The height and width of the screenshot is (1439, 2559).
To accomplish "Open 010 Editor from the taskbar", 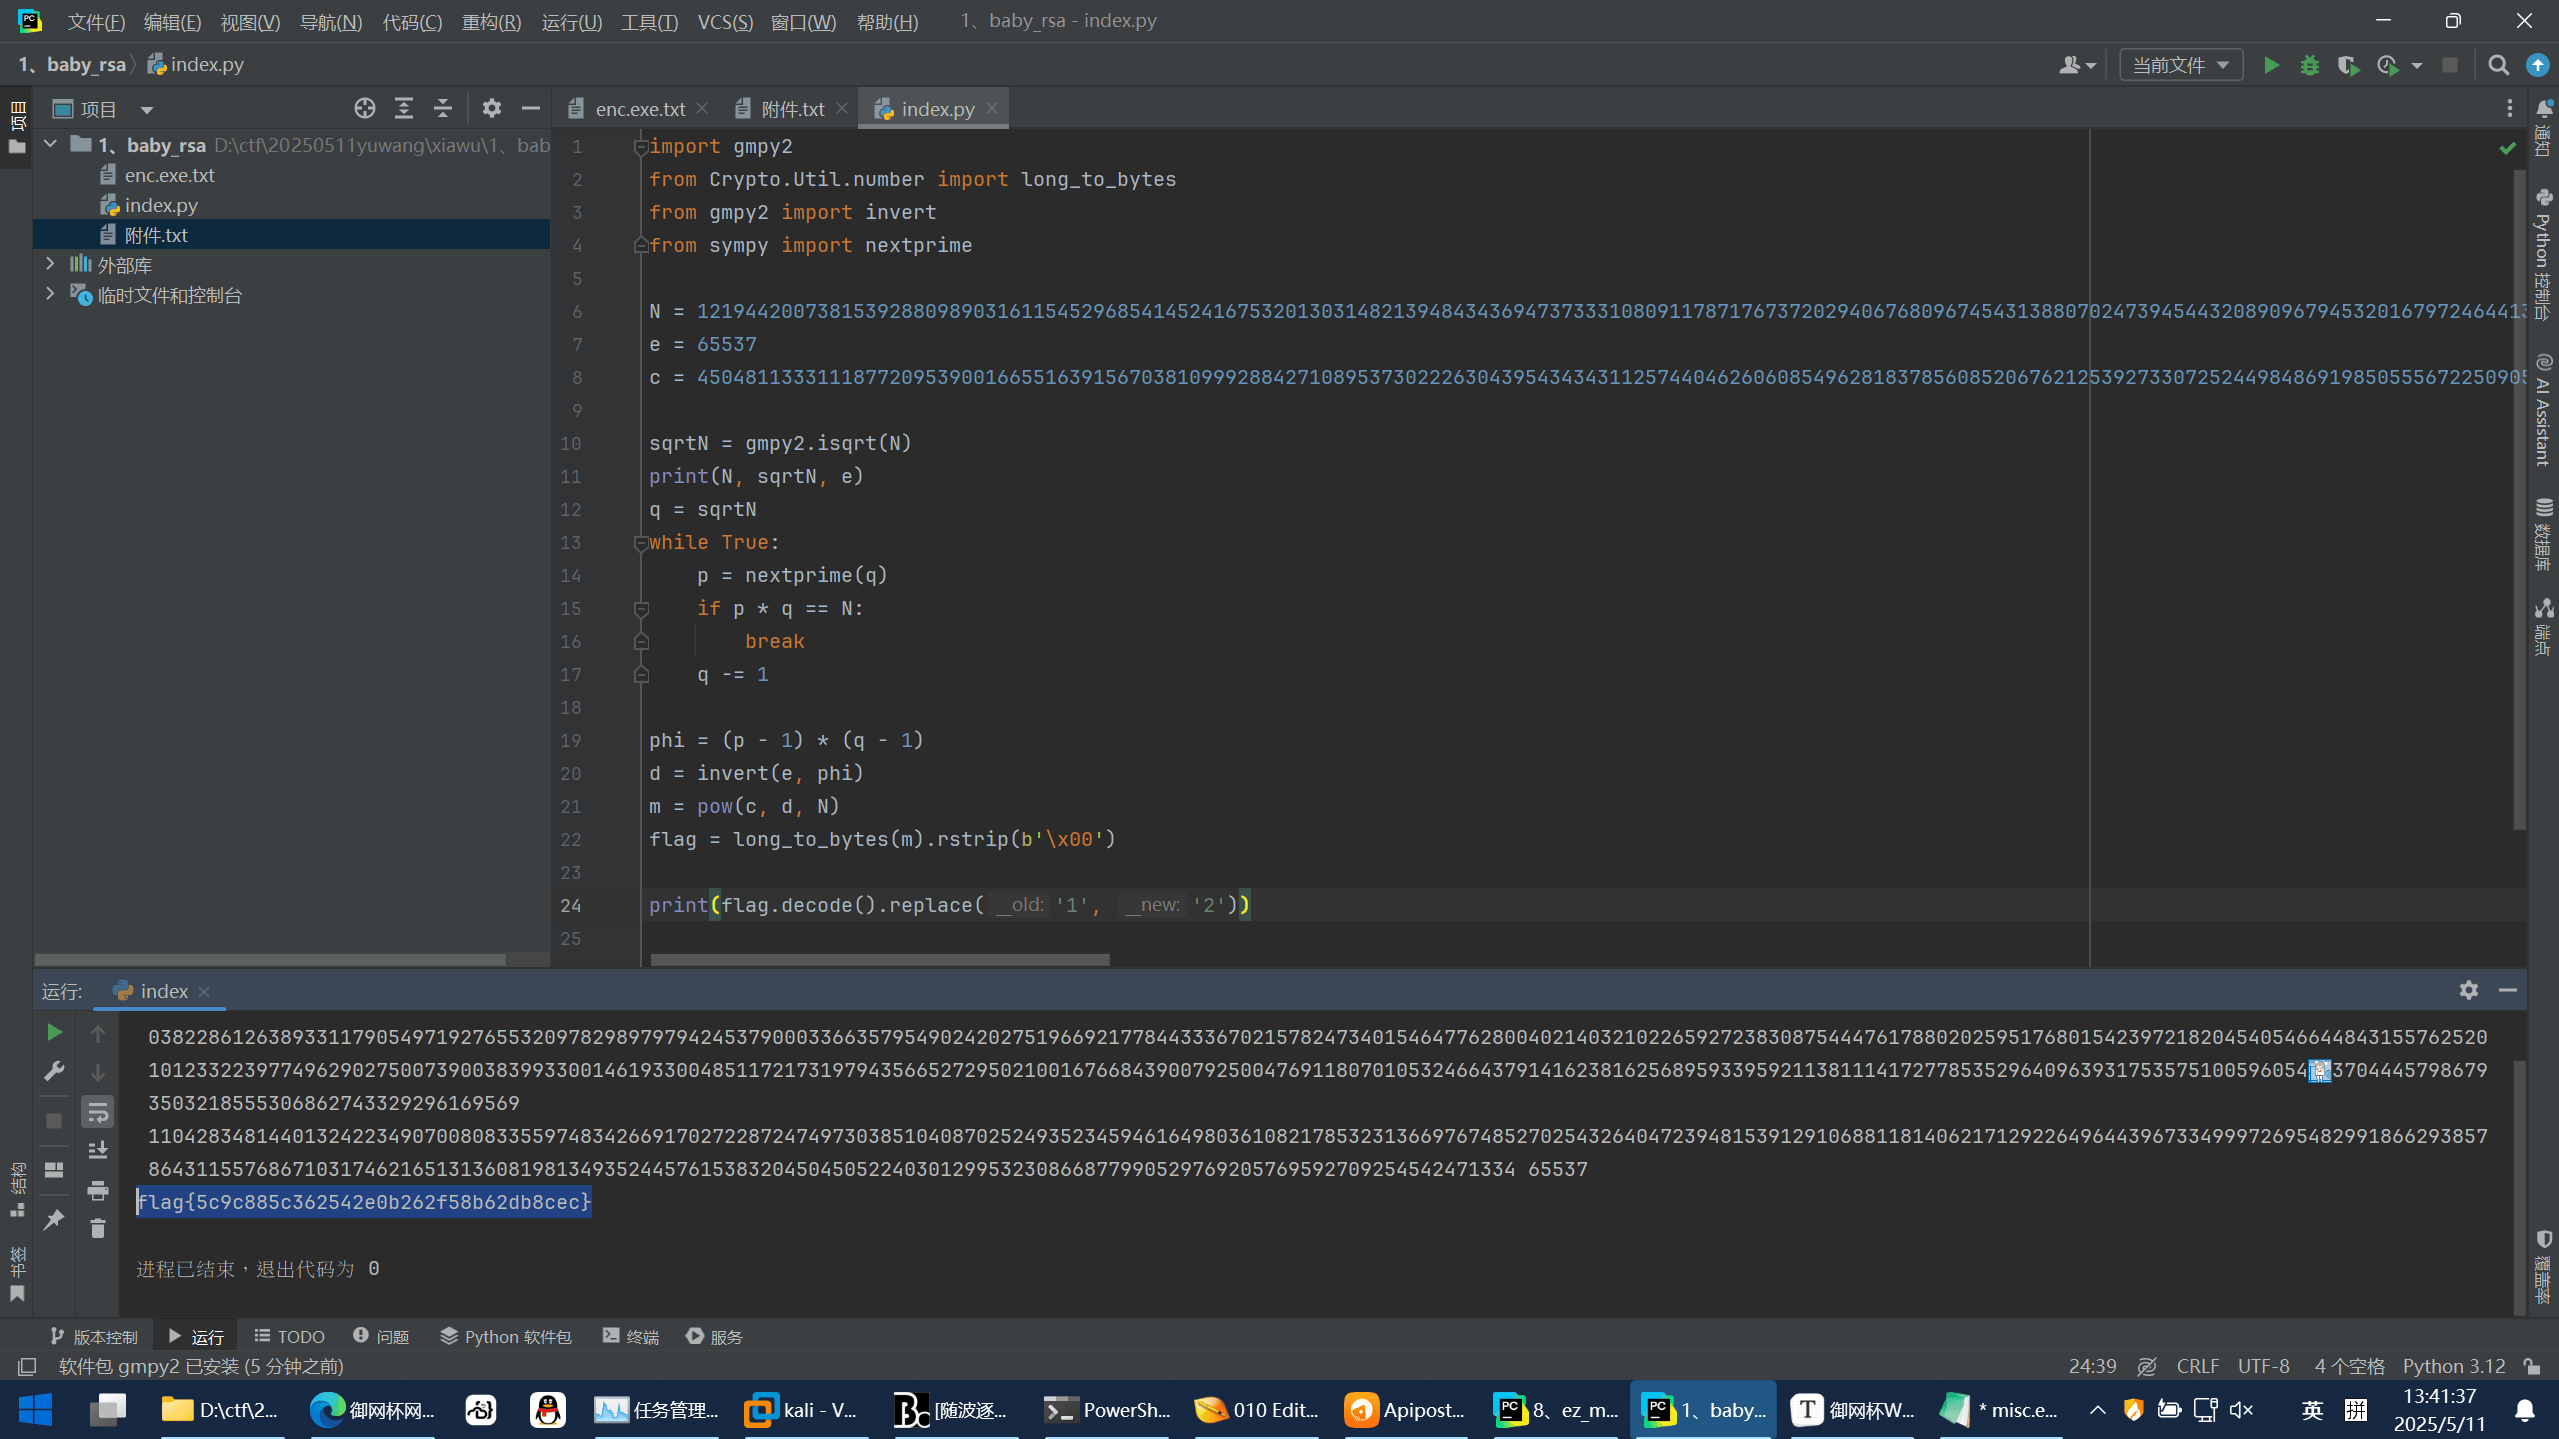I will coord(1257,1410).
